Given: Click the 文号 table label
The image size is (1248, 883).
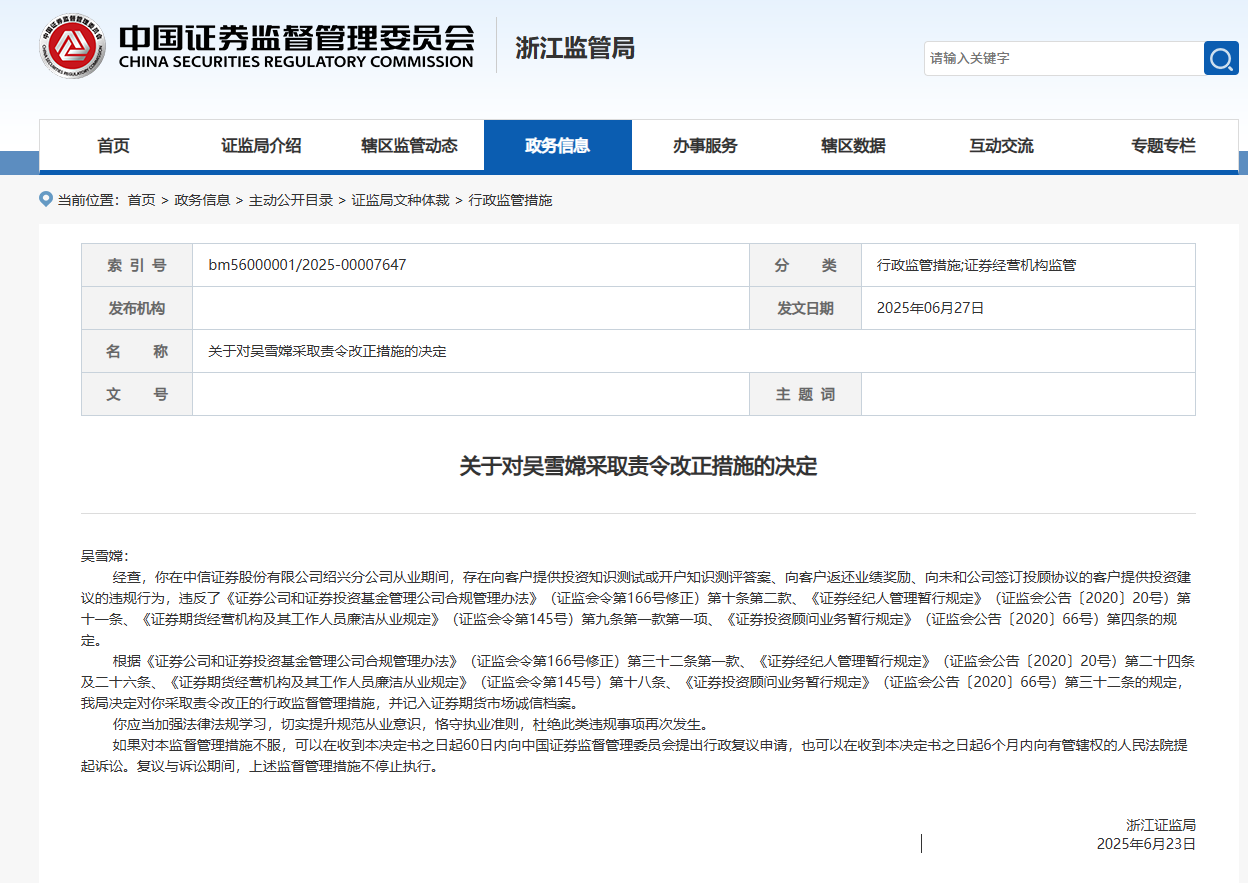Looking at the screenshot, I should pos(137,394).
